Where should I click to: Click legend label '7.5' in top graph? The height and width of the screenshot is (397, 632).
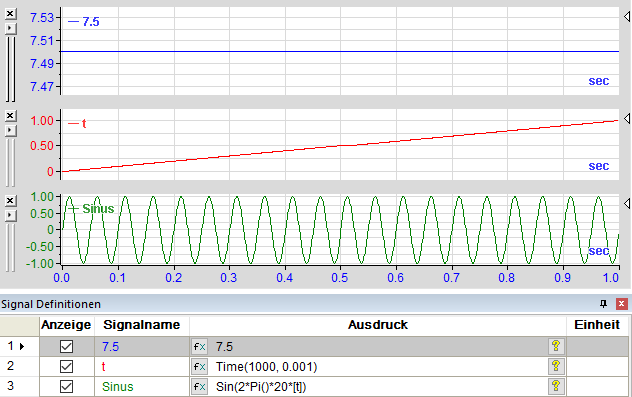(x=91, y=22)
